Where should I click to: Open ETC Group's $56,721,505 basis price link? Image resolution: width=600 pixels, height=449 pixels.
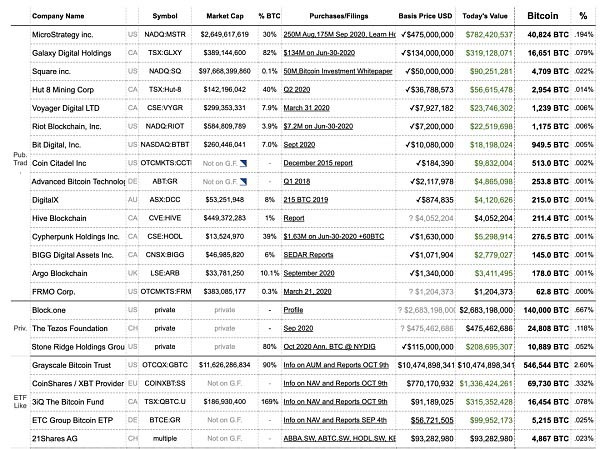(x=432, y=420)
